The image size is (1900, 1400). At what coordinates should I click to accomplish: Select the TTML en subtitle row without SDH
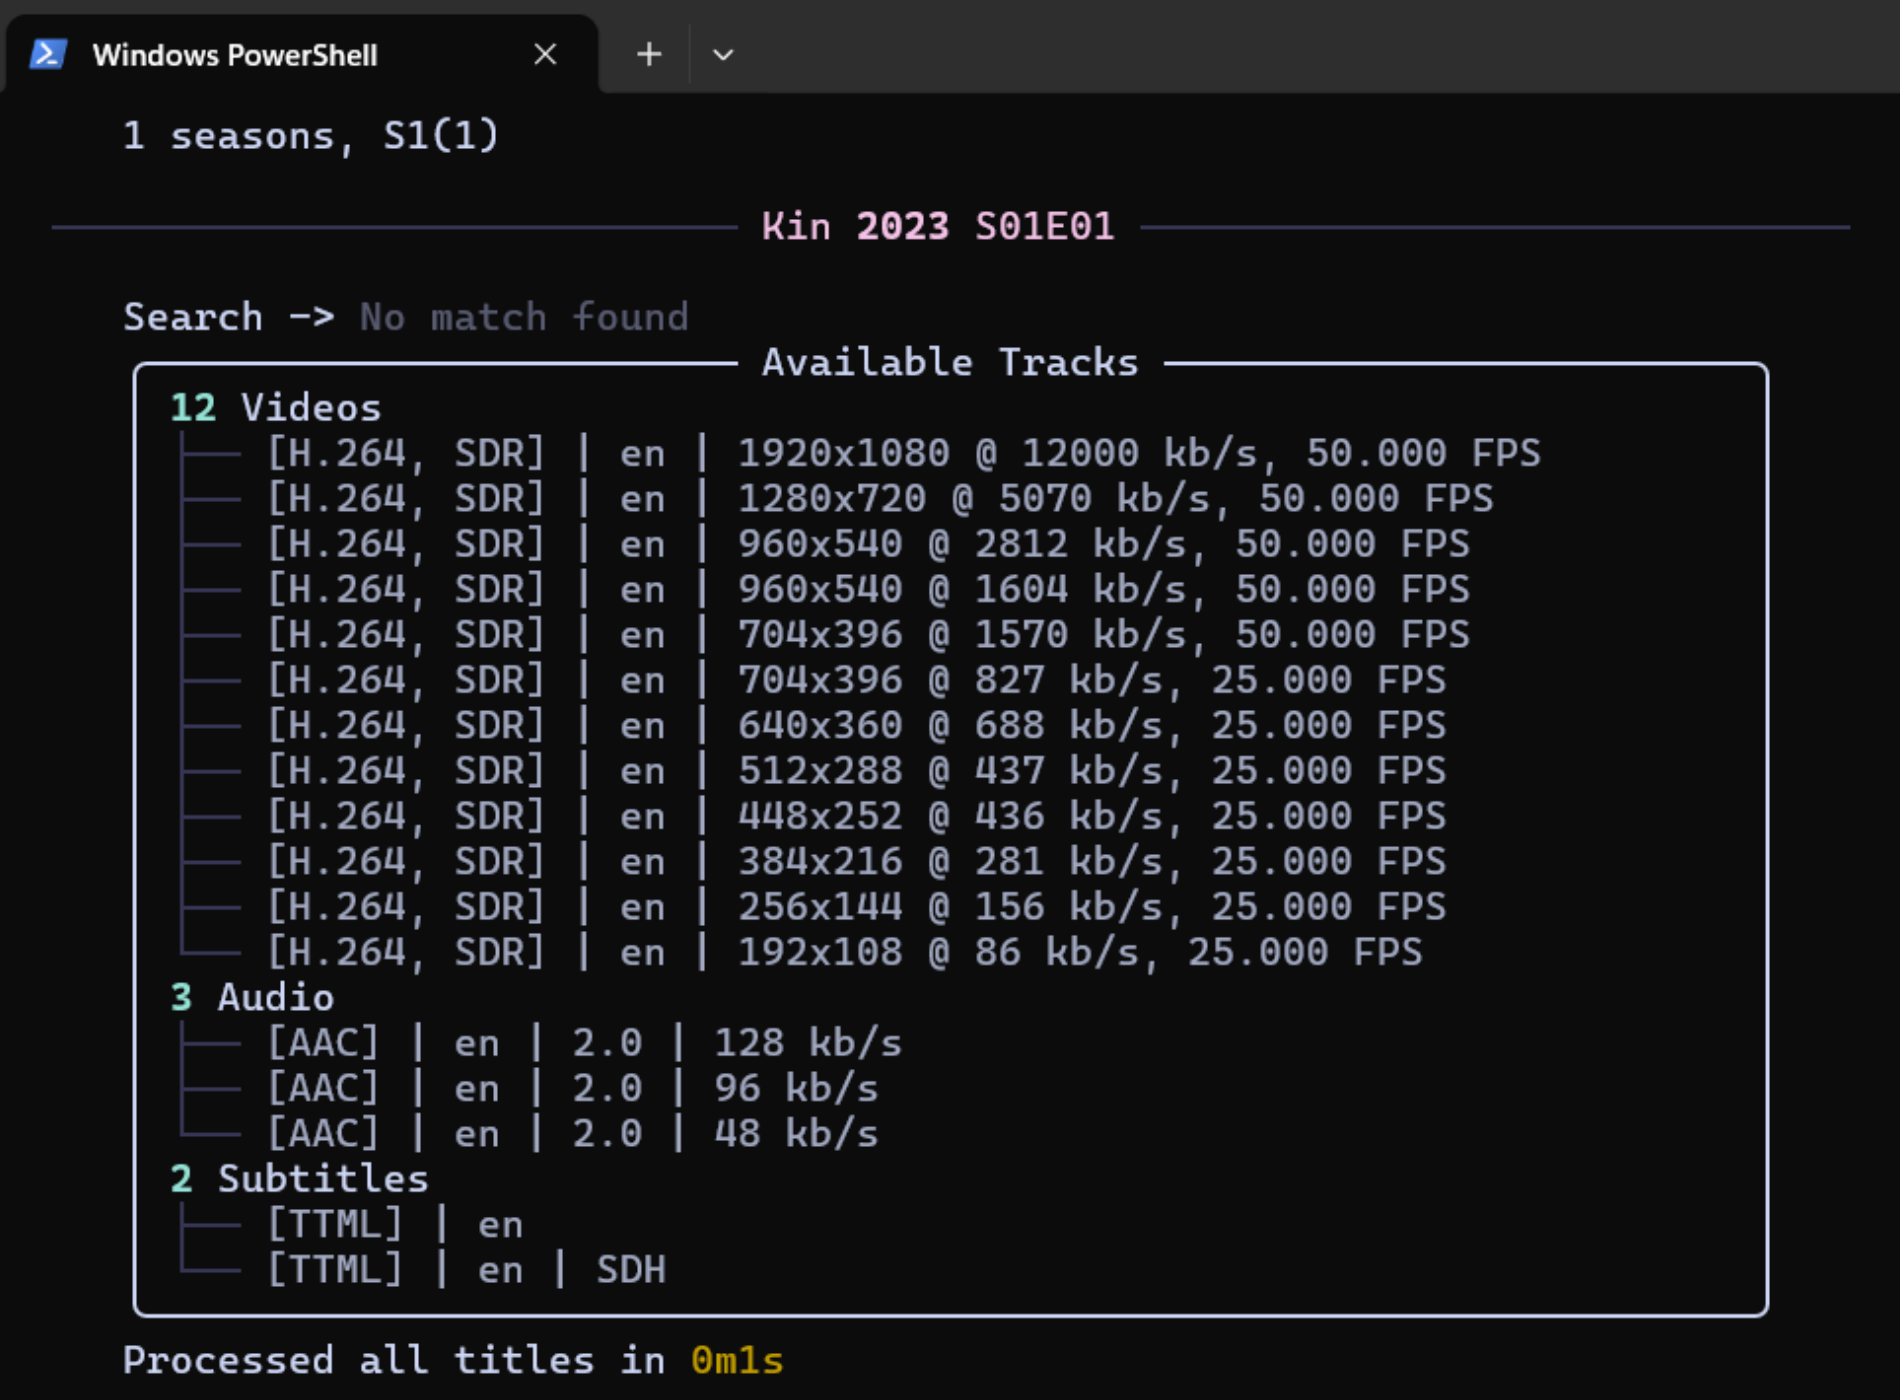point(395,1225)
